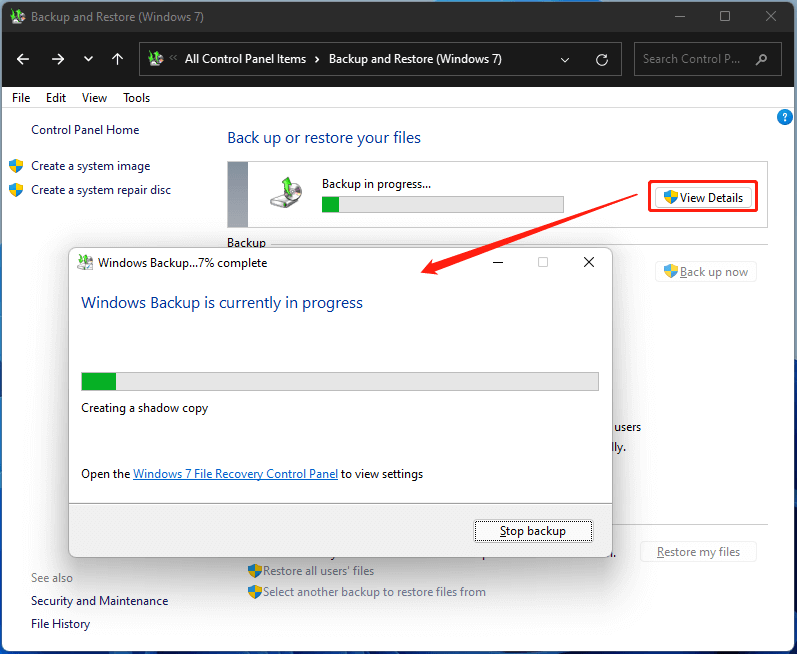Click the Windows Backup dialog progress bar
The height and width of the screenshot is (654, 797).
click(339, 381)
